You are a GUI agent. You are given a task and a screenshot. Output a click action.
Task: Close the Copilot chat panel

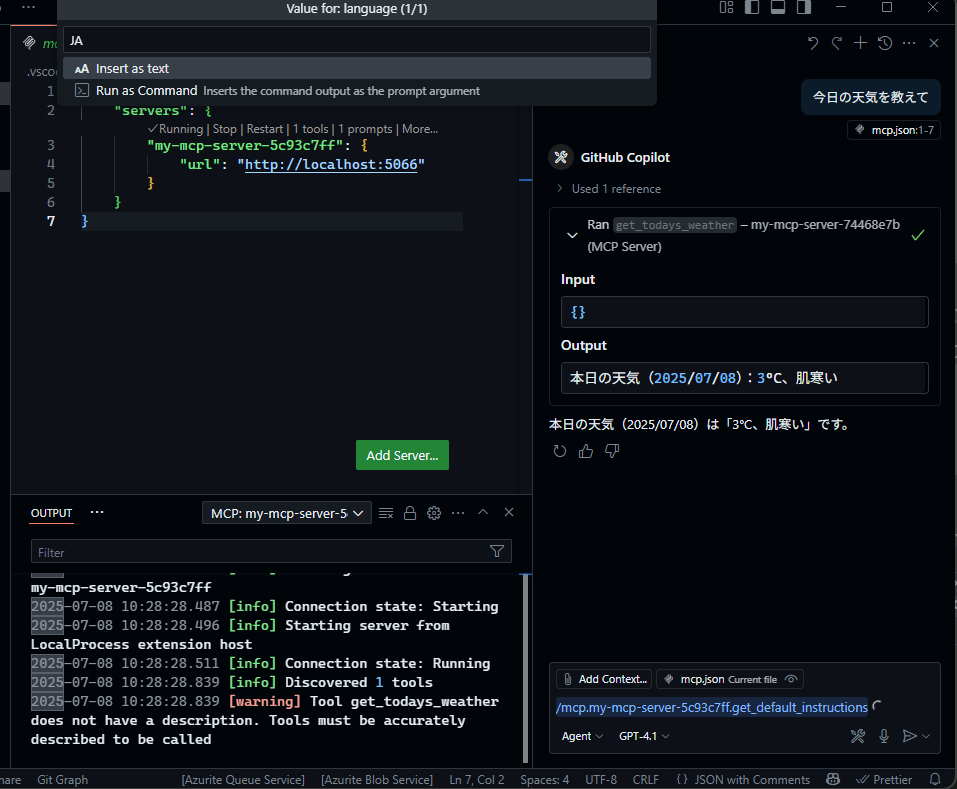point(934,43)
